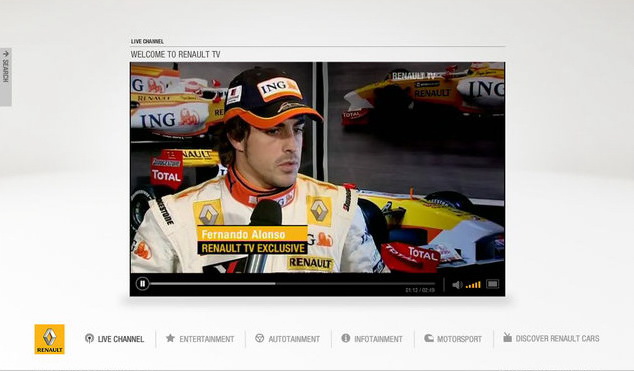
Task: Adjust the orange volume level bars
Action: pyautogui.click(x=473, y=285)
